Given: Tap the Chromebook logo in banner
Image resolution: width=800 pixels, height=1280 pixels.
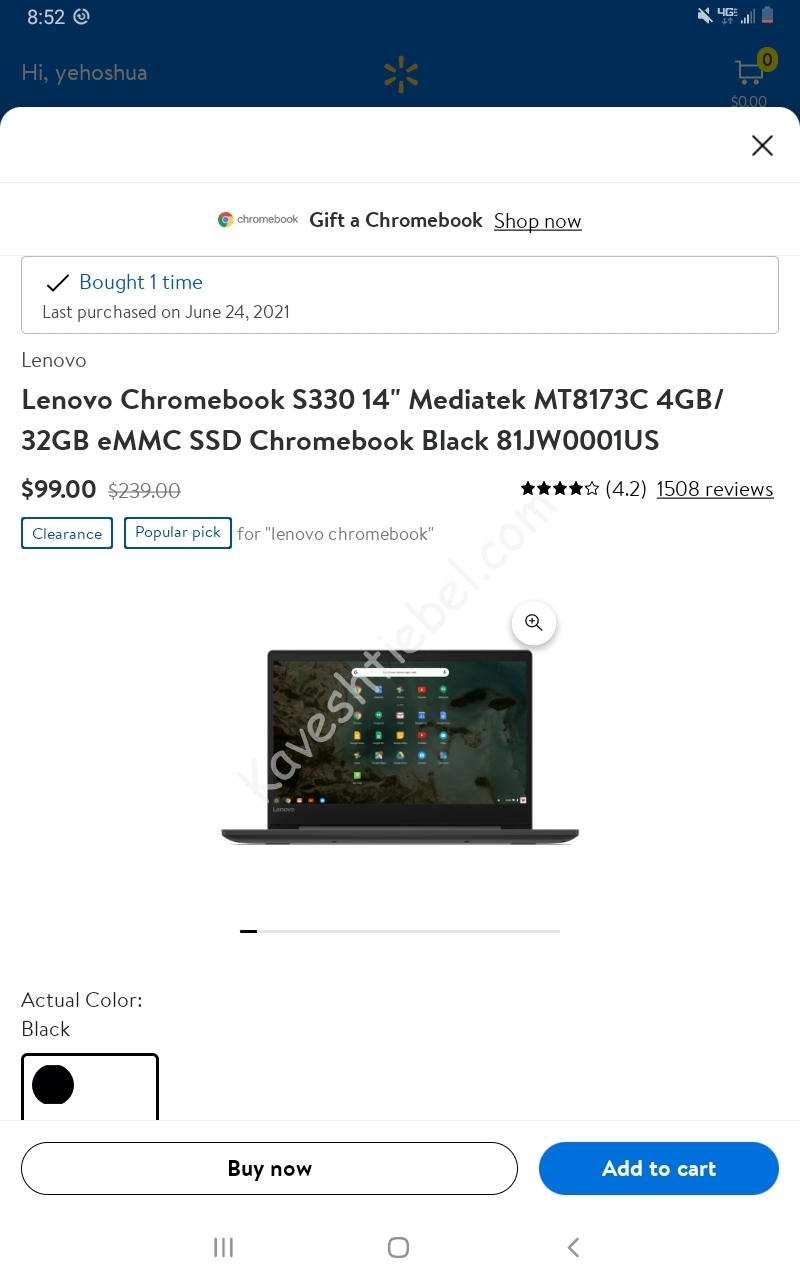Looking at the screenshot, I should coord(258,220).
